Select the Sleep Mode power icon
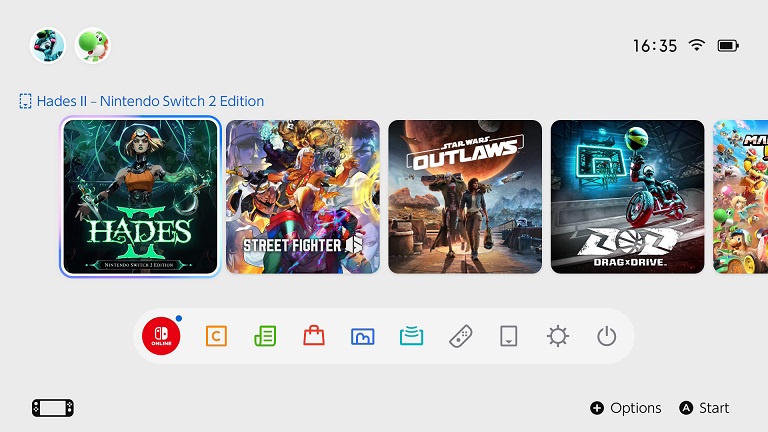 tap(606, 336)
